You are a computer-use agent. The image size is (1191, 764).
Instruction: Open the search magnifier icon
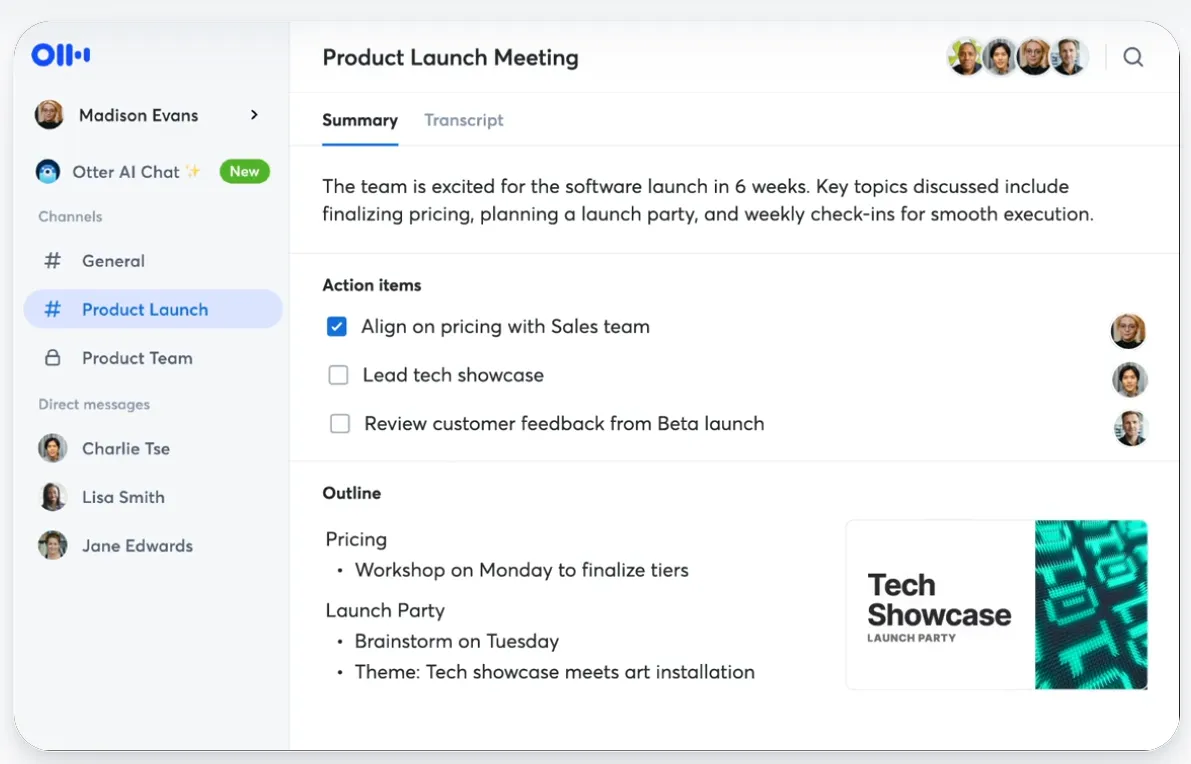(1133, 57)
